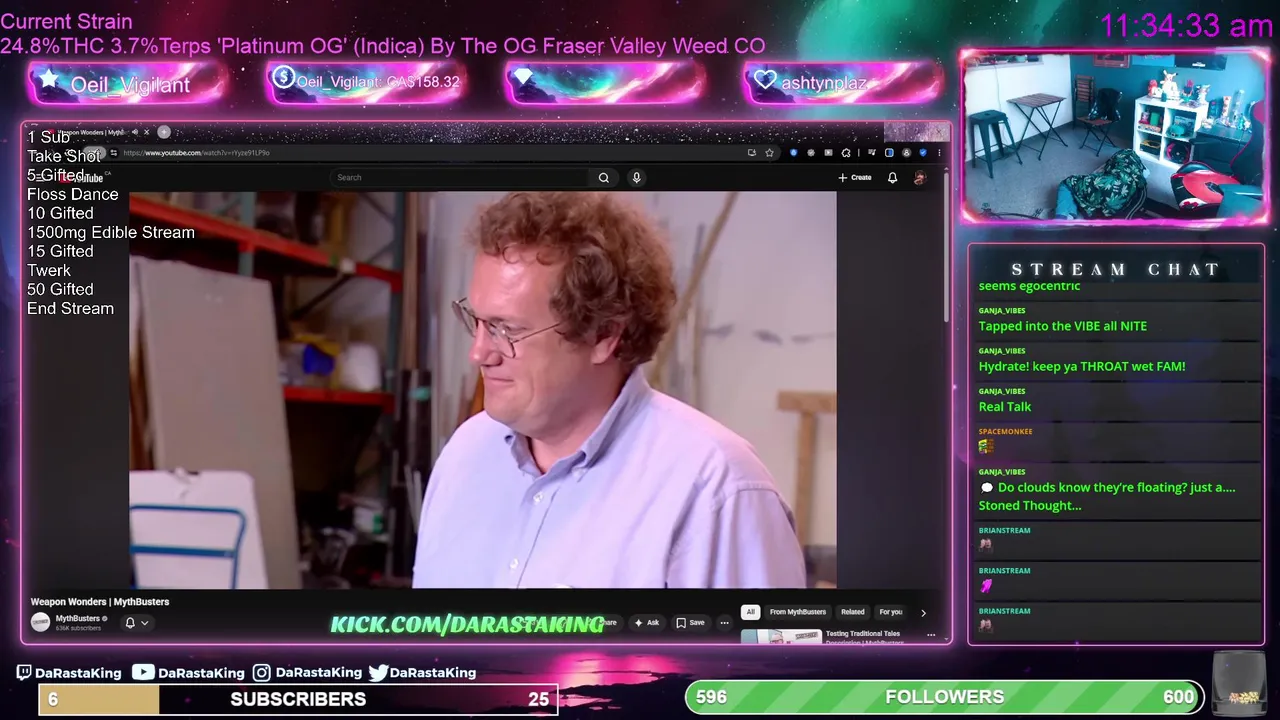Click the MythBusters channel name link
The width and height of the screenshot is (1280, 720).
click(78, 618)
